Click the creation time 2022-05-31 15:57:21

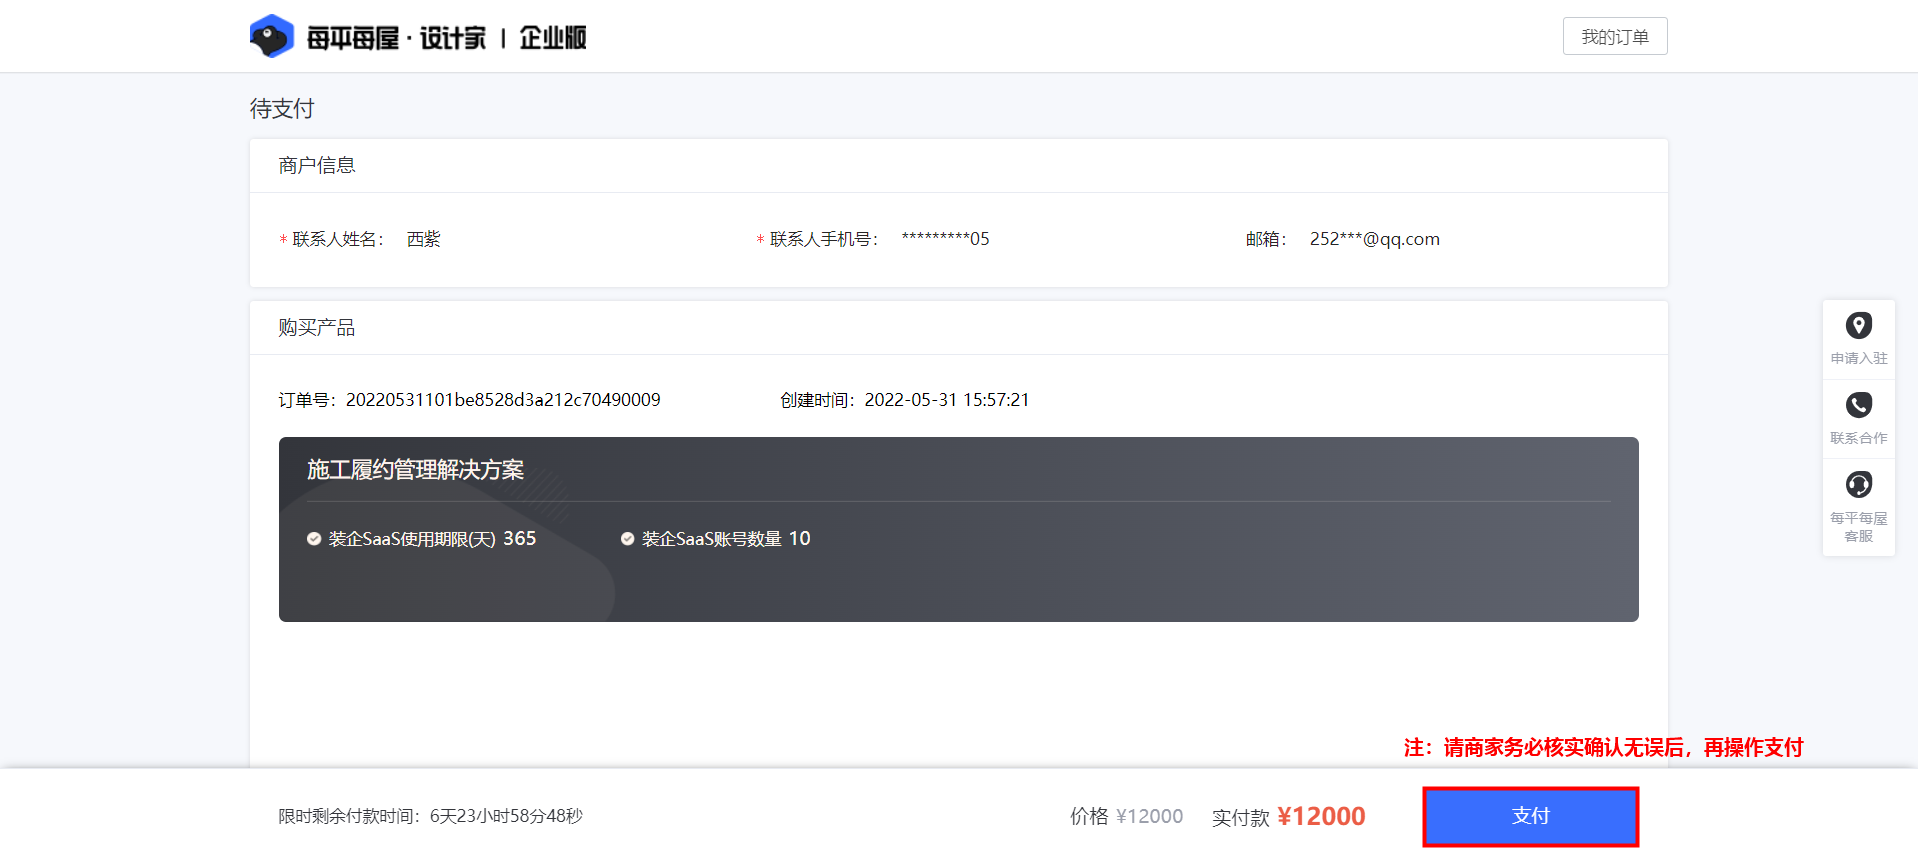click(946, 400)
